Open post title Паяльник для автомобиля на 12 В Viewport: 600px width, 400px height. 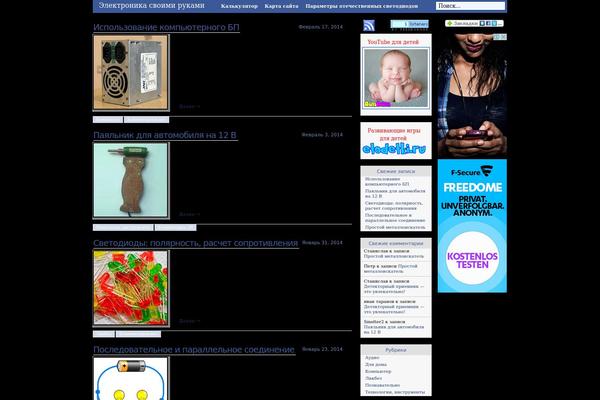[x=165, y=135]
